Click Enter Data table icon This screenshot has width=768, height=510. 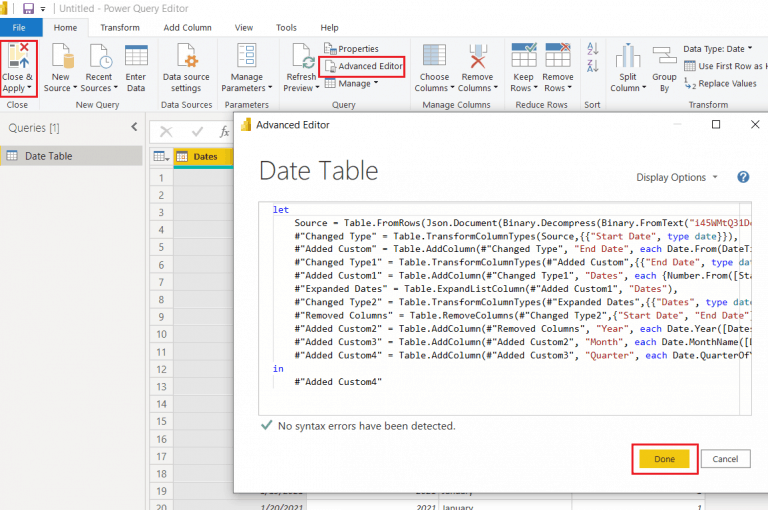[x=136, y=55]
